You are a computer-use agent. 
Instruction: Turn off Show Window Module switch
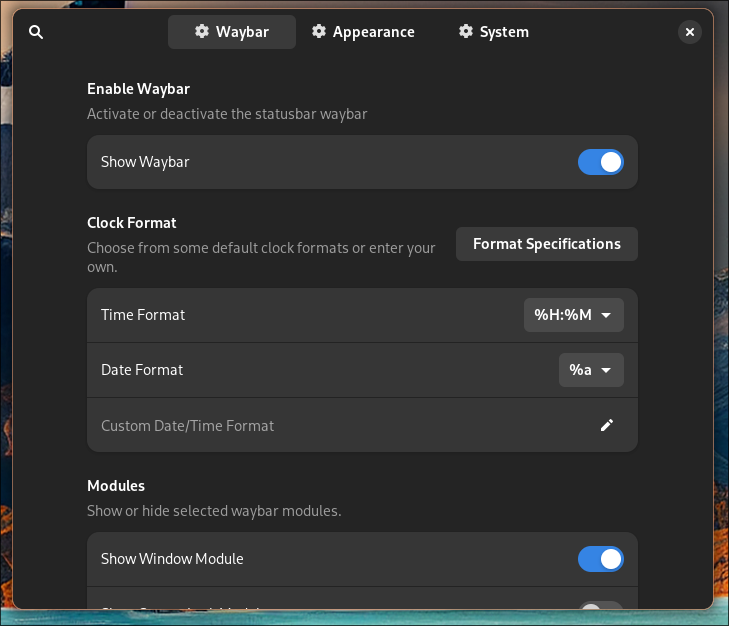pyautogui.click(x=600, y=559)
